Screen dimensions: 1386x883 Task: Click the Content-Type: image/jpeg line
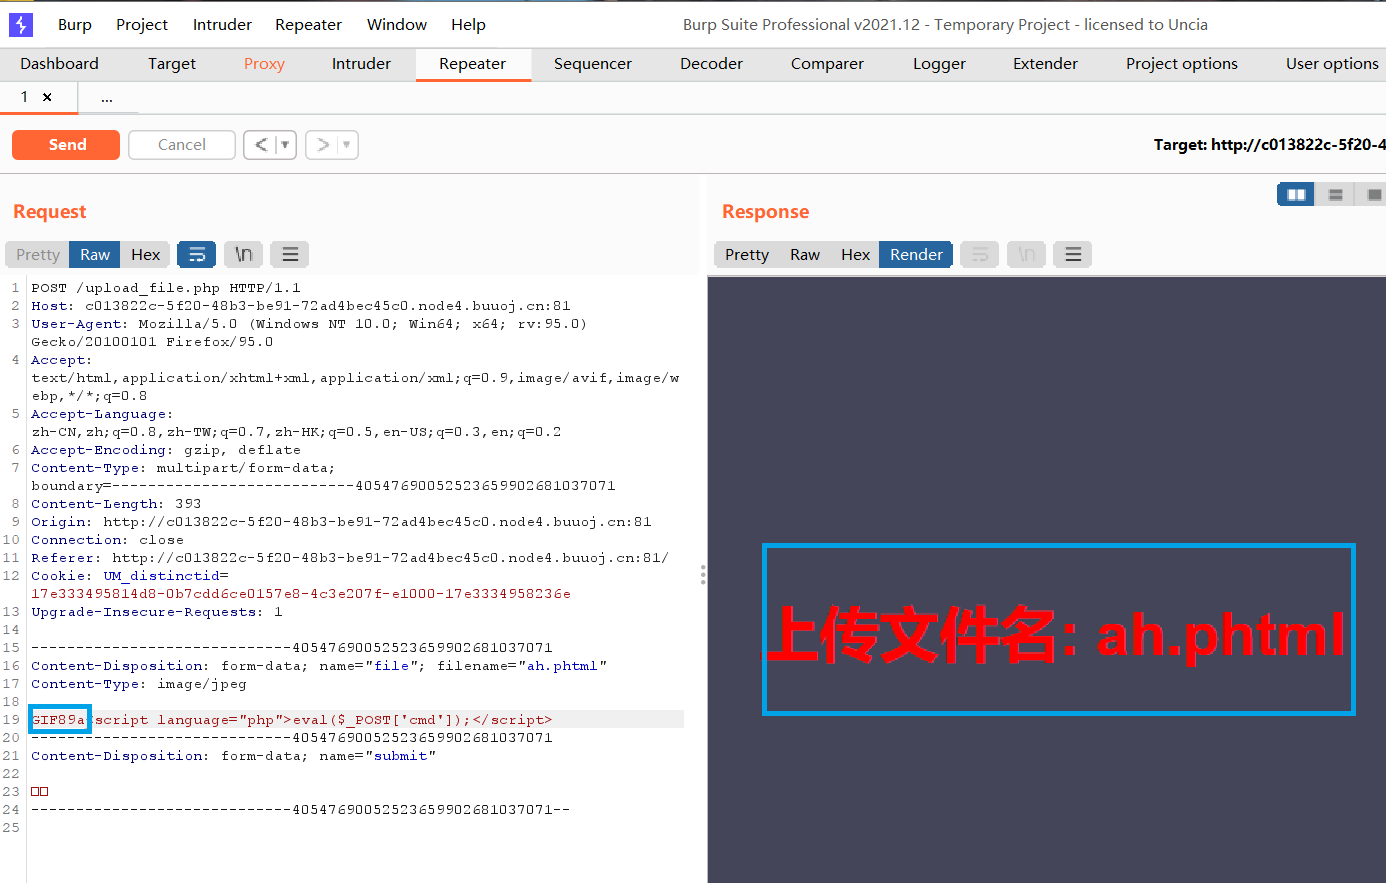139,684
